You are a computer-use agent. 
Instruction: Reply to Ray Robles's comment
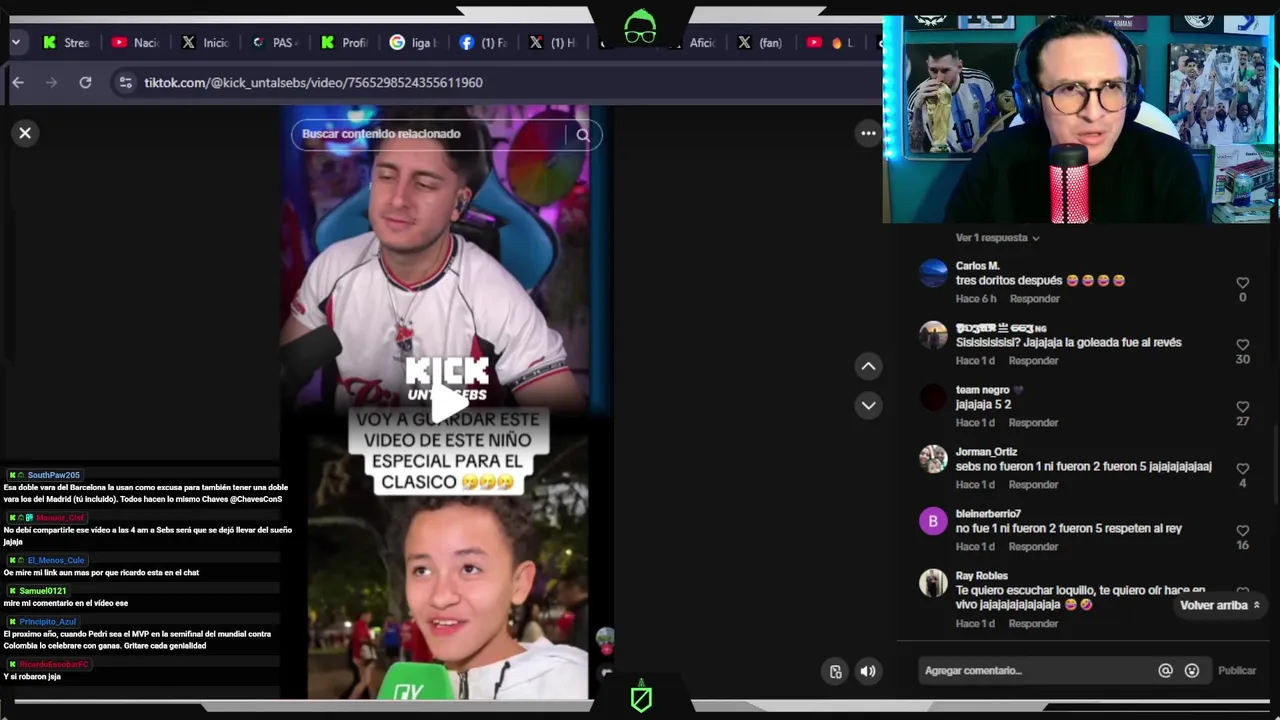pos(1033,624)
